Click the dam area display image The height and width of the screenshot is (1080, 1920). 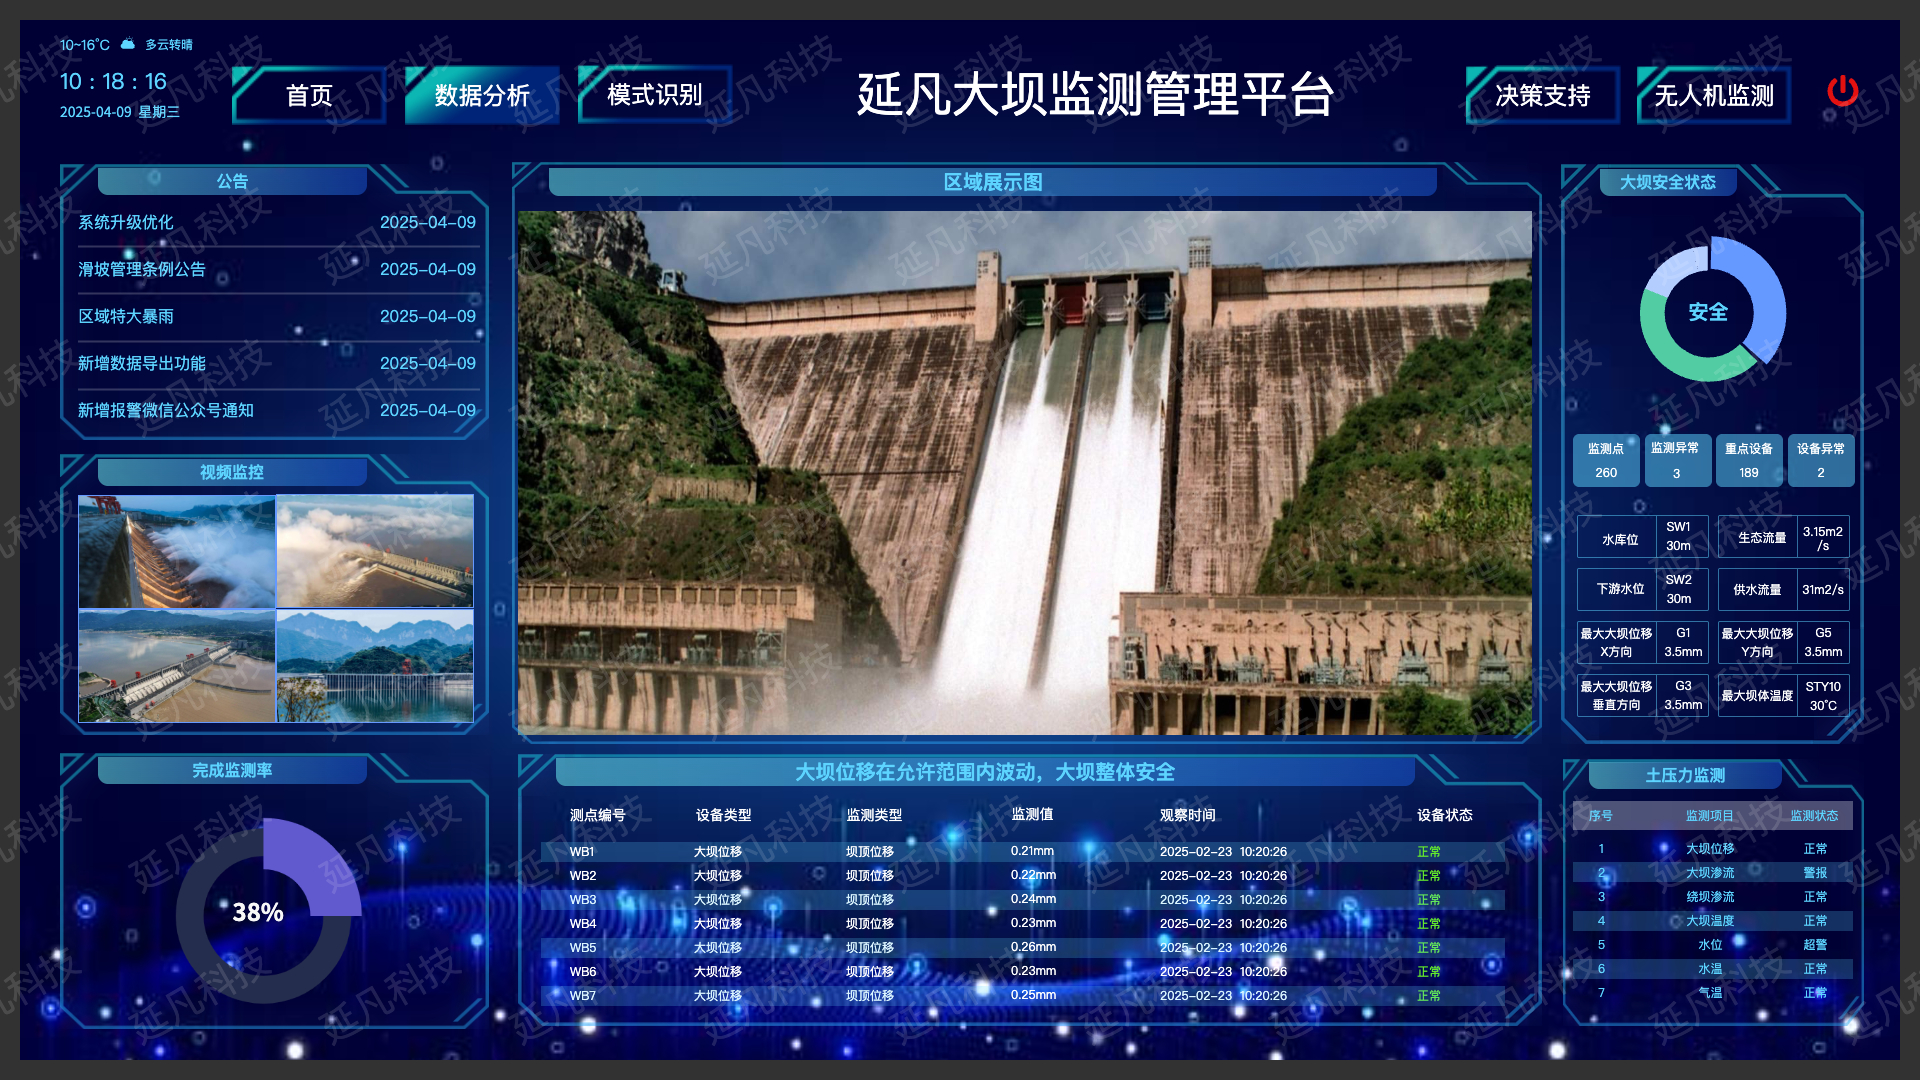coord(1024,472)
